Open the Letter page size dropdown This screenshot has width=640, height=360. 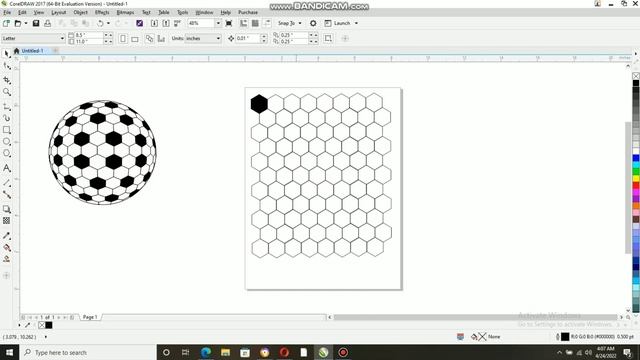point(62,38)
